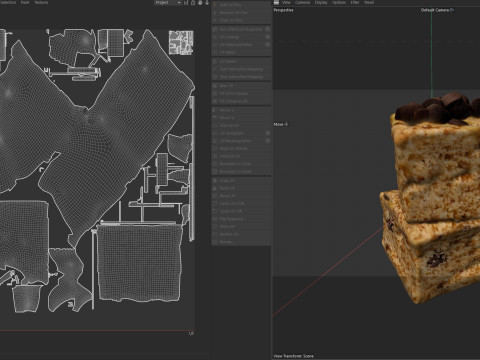Click the Clear UV Pins tool

point(241,20)
